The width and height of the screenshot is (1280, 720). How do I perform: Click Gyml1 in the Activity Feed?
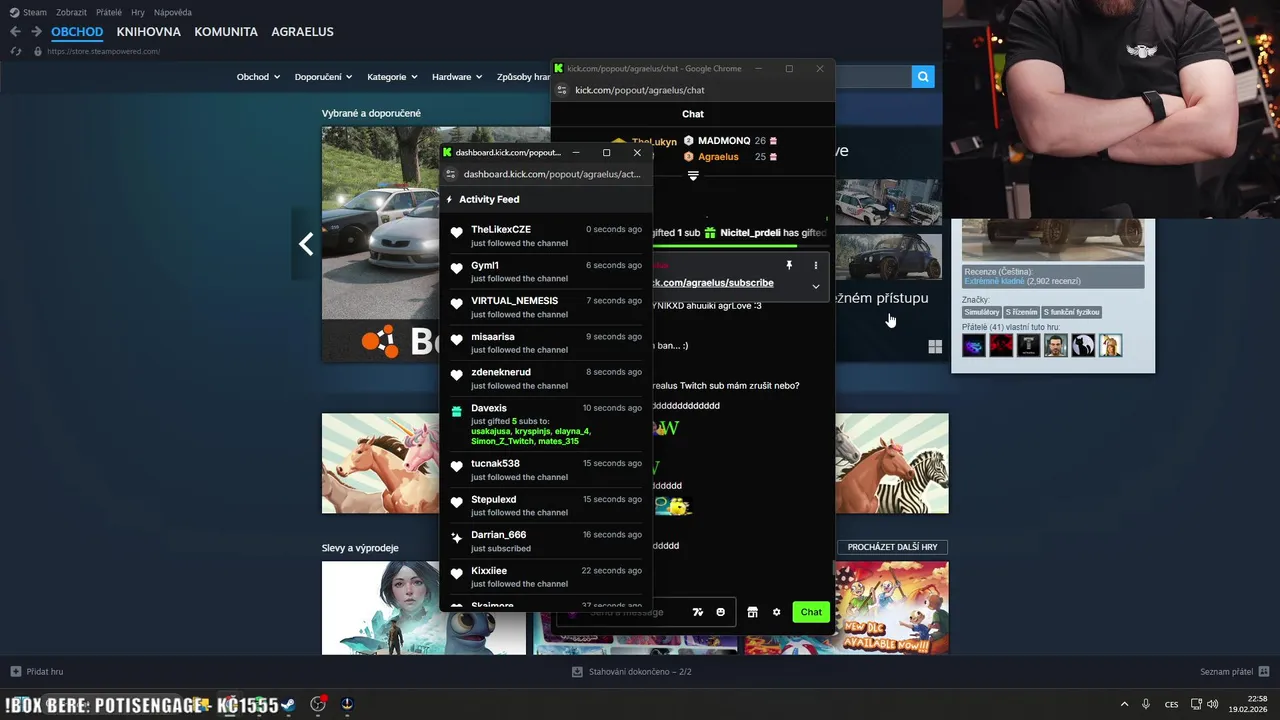point(485,265)
